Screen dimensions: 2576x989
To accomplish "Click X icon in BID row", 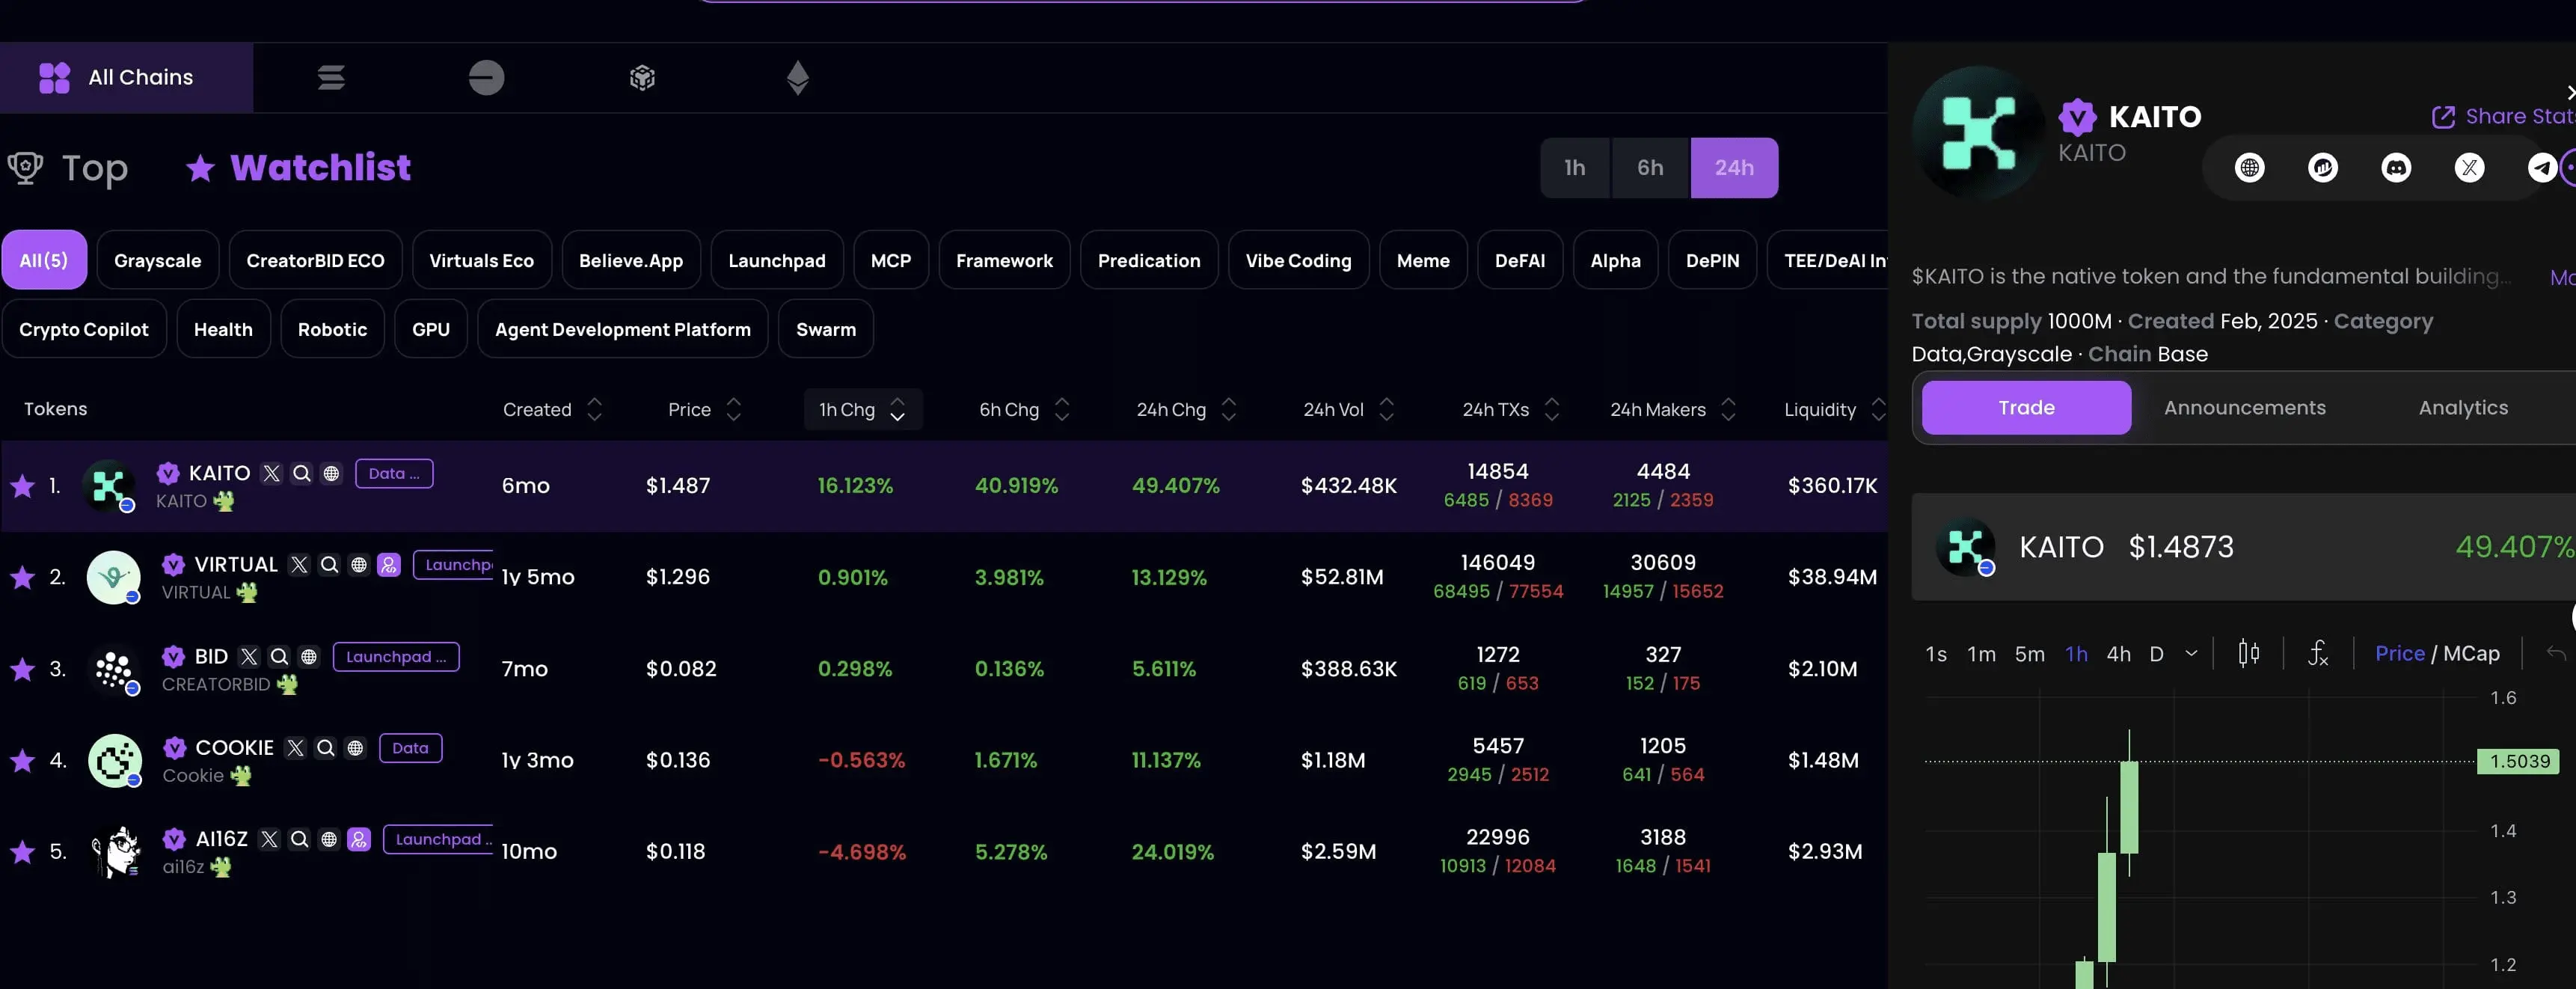I will click(249, 656).
